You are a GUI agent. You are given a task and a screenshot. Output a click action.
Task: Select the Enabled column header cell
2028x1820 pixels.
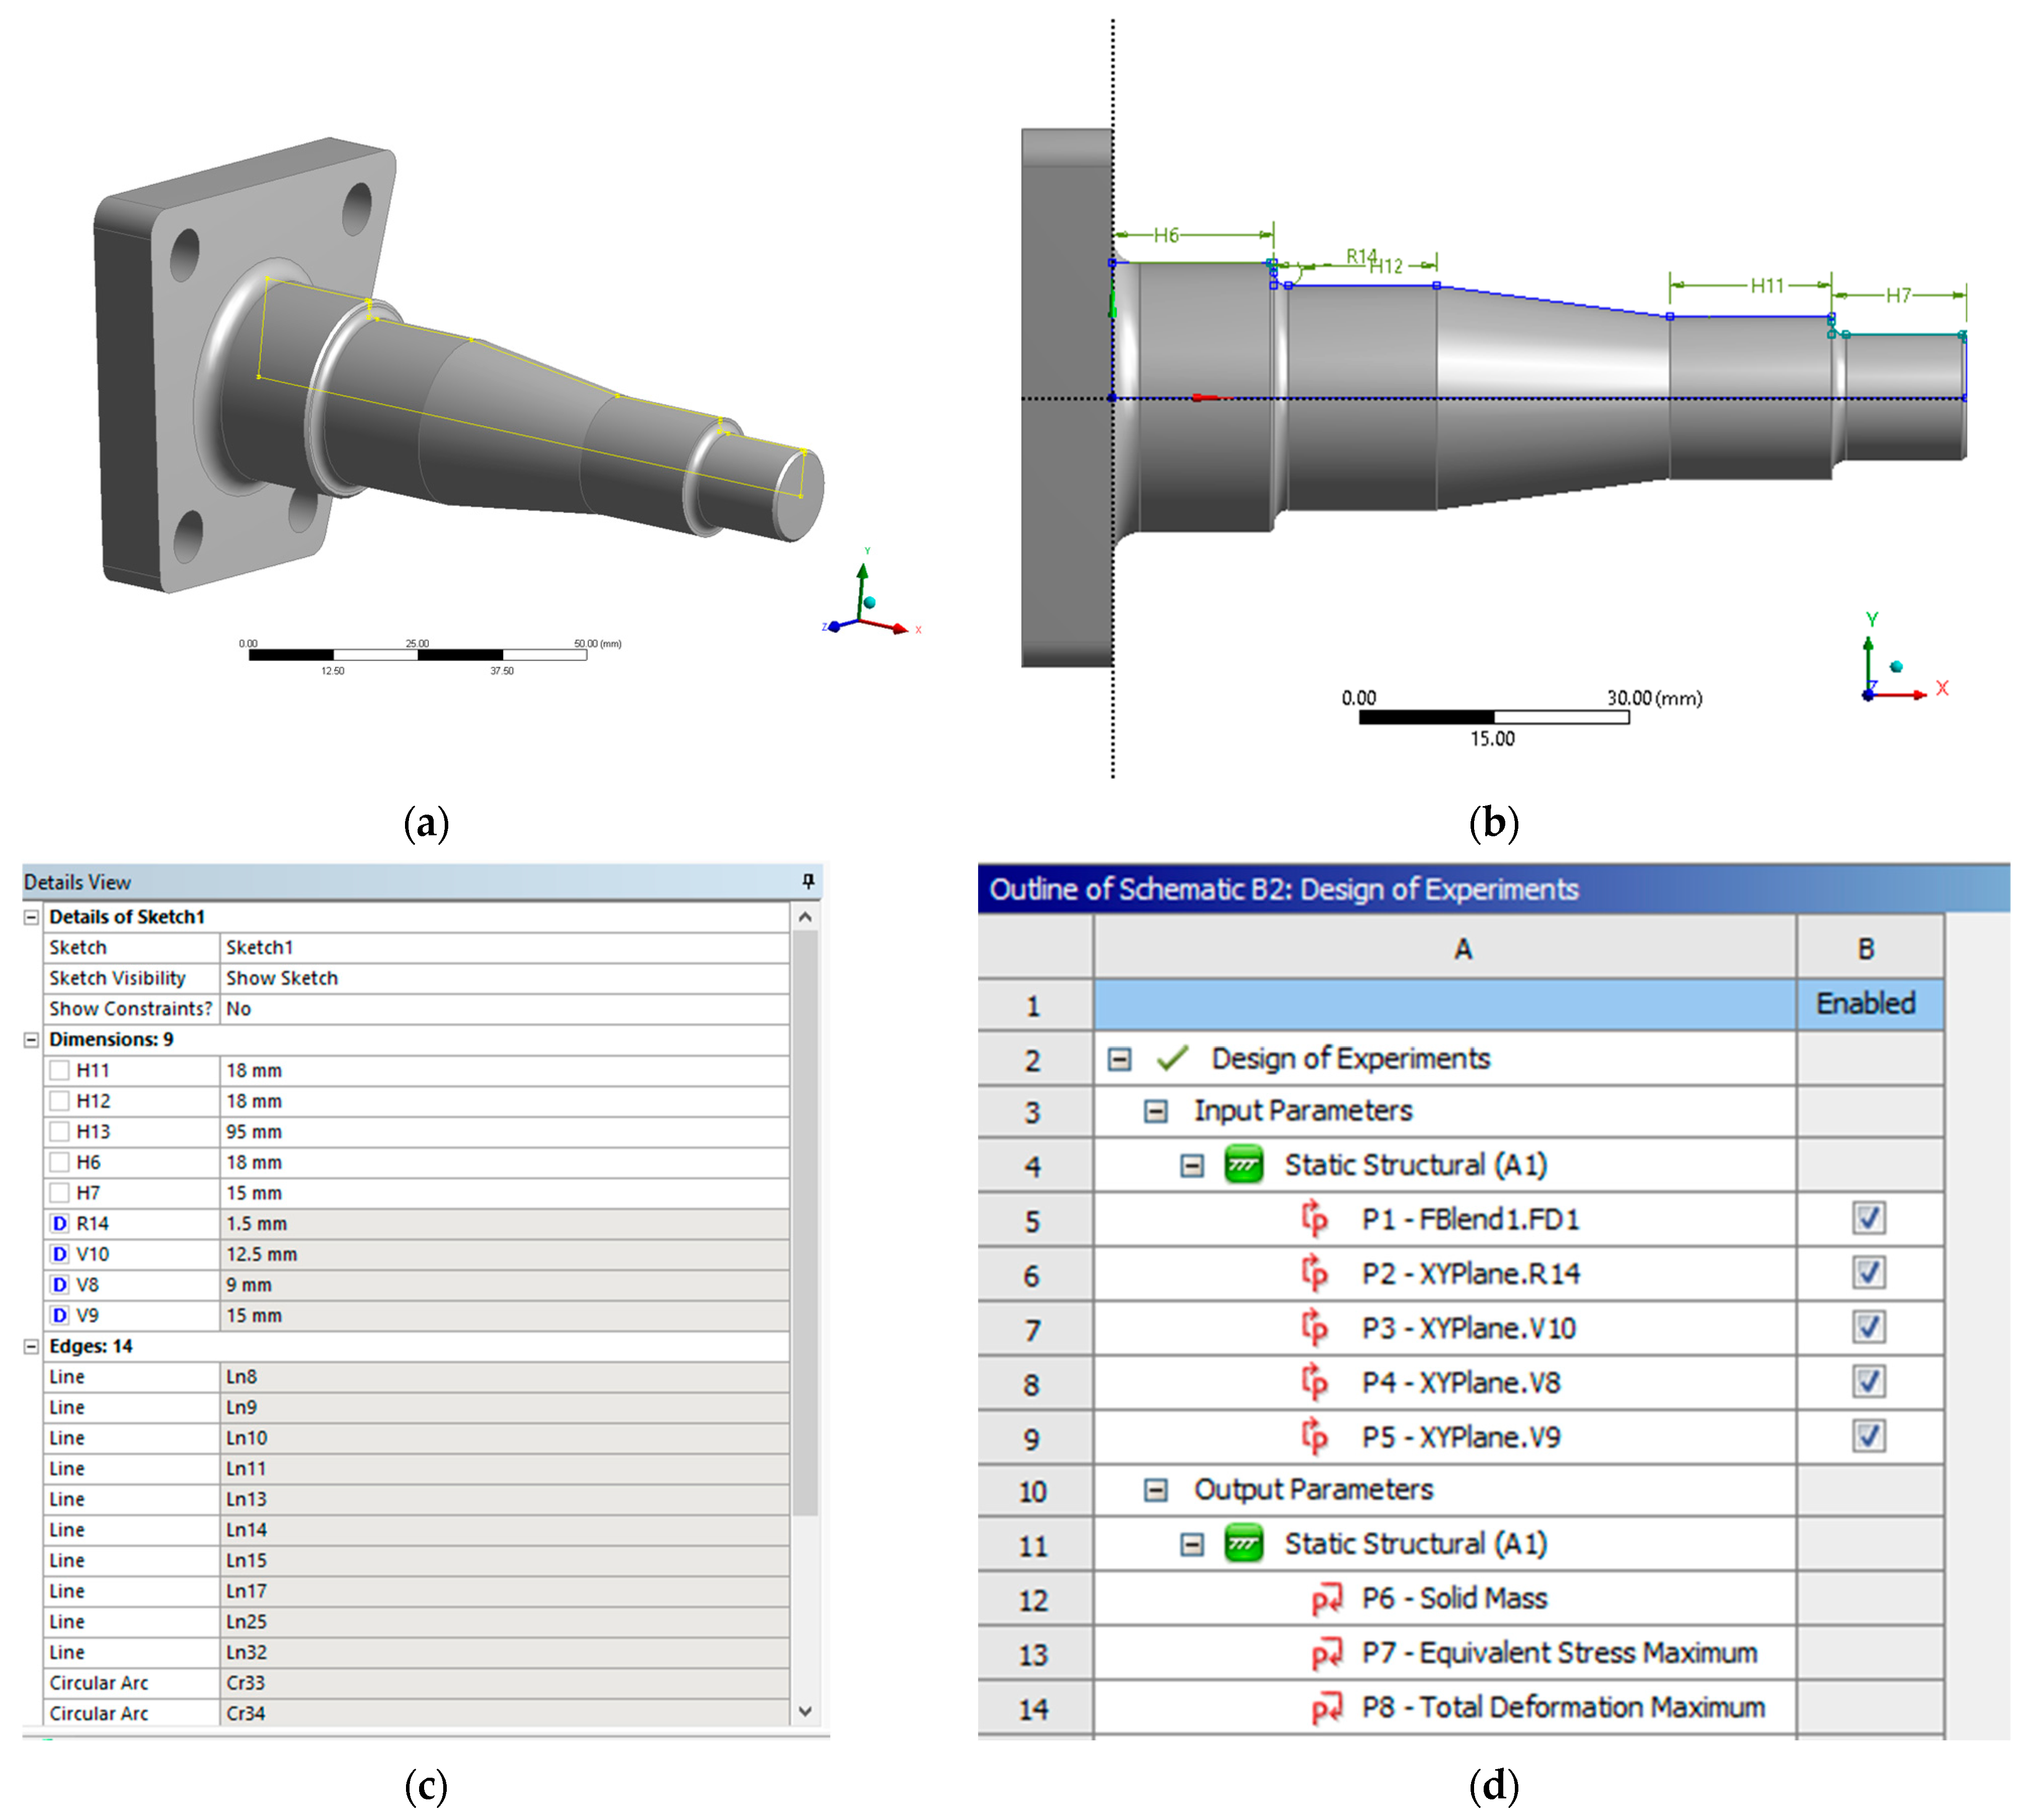pyautogui.click(x=1865, y=1003)
